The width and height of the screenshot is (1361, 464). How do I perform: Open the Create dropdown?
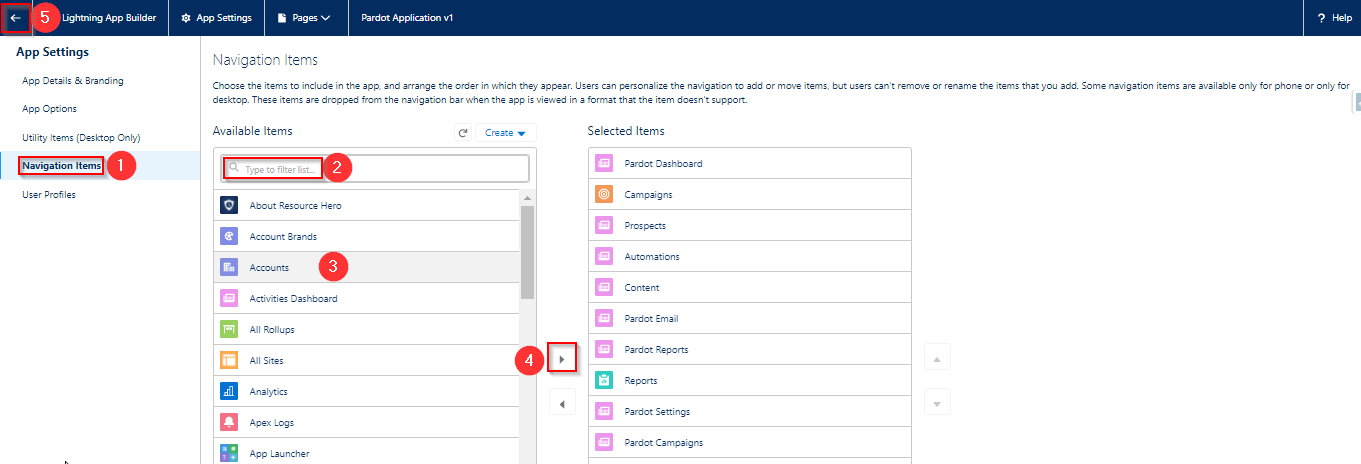pyautogui.click(x=506, y=133)
